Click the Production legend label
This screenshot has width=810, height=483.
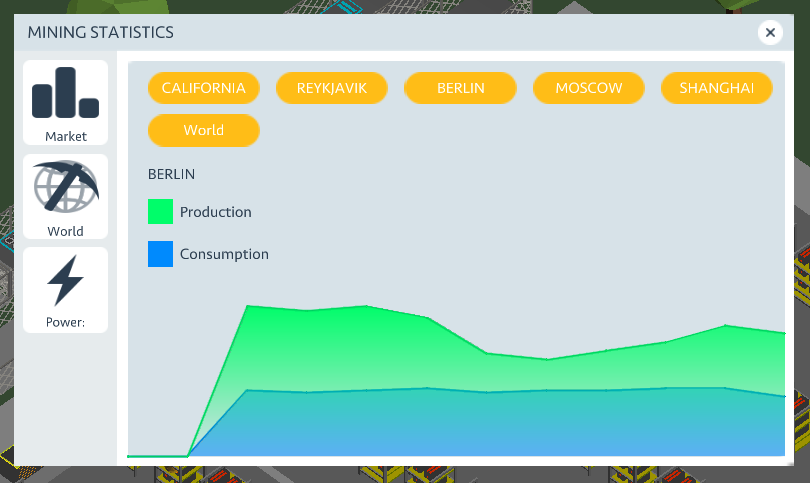(x=215, y=212)
